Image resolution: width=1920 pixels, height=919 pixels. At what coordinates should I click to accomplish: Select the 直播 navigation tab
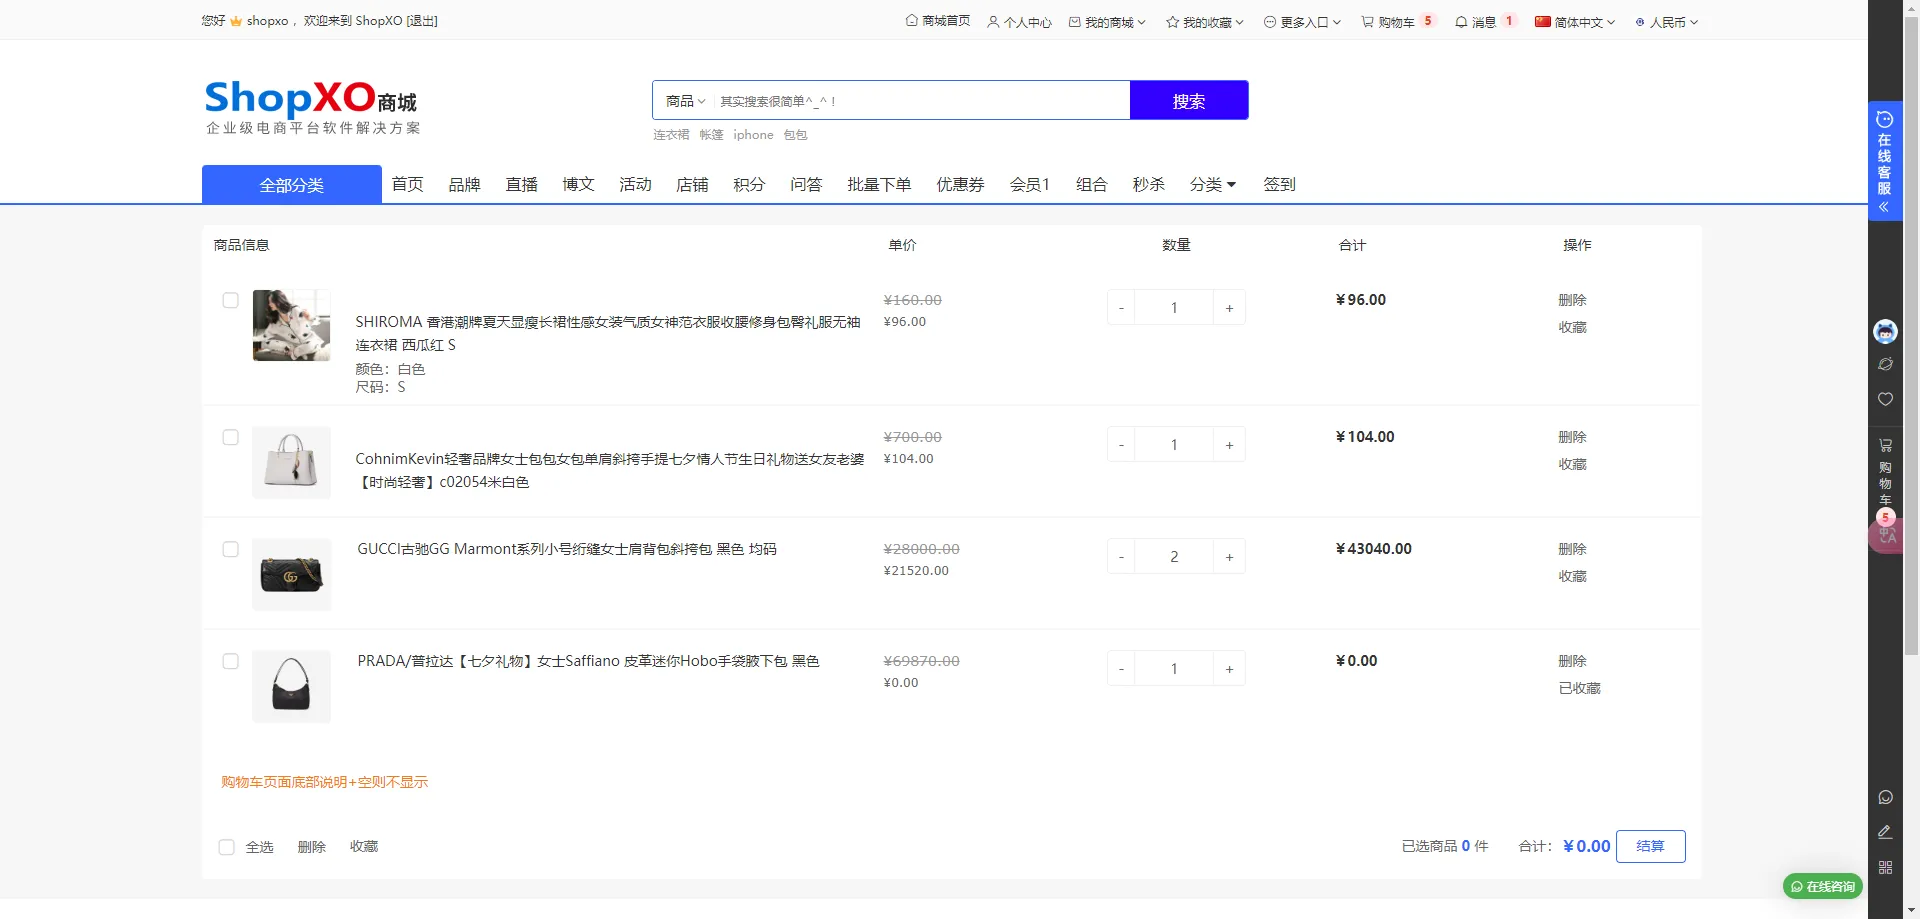click(522, 184)
